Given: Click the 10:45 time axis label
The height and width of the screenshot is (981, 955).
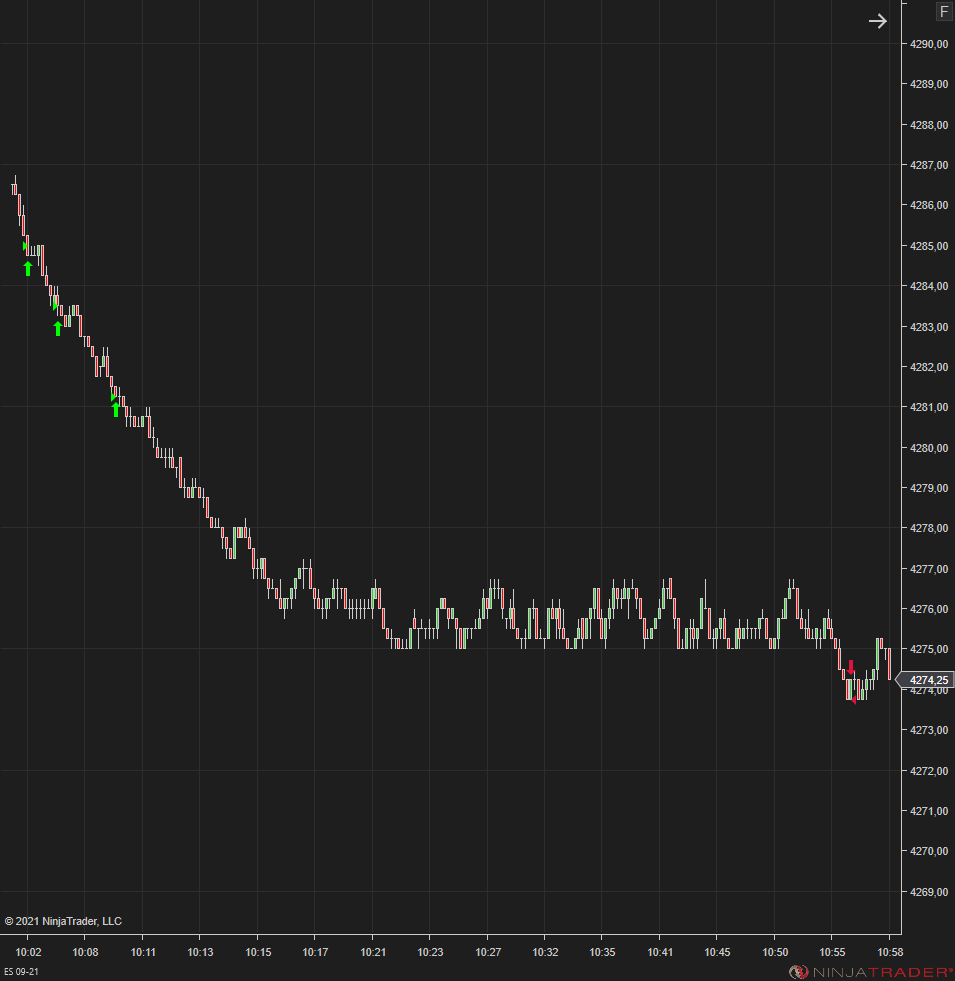Looking at the screenshot, I should tap(717, 952).
